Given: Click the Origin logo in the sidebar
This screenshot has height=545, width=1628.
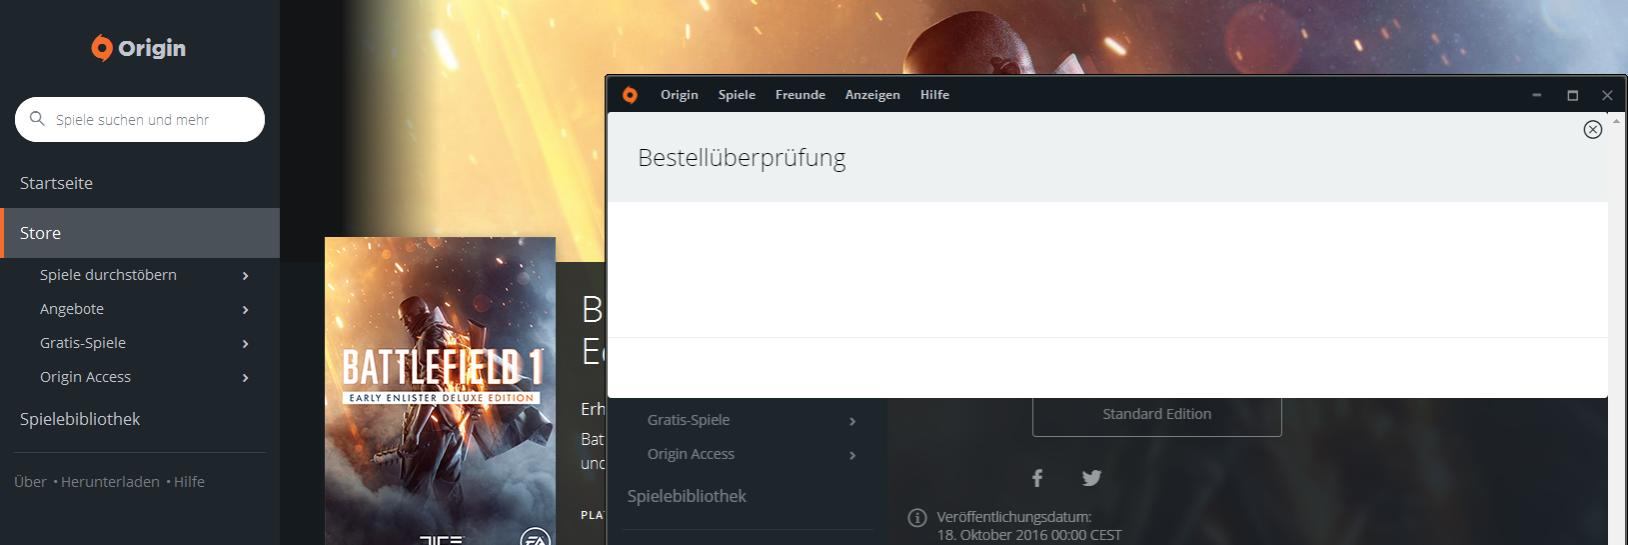Looking at the screenshot, I should [139, 48].
